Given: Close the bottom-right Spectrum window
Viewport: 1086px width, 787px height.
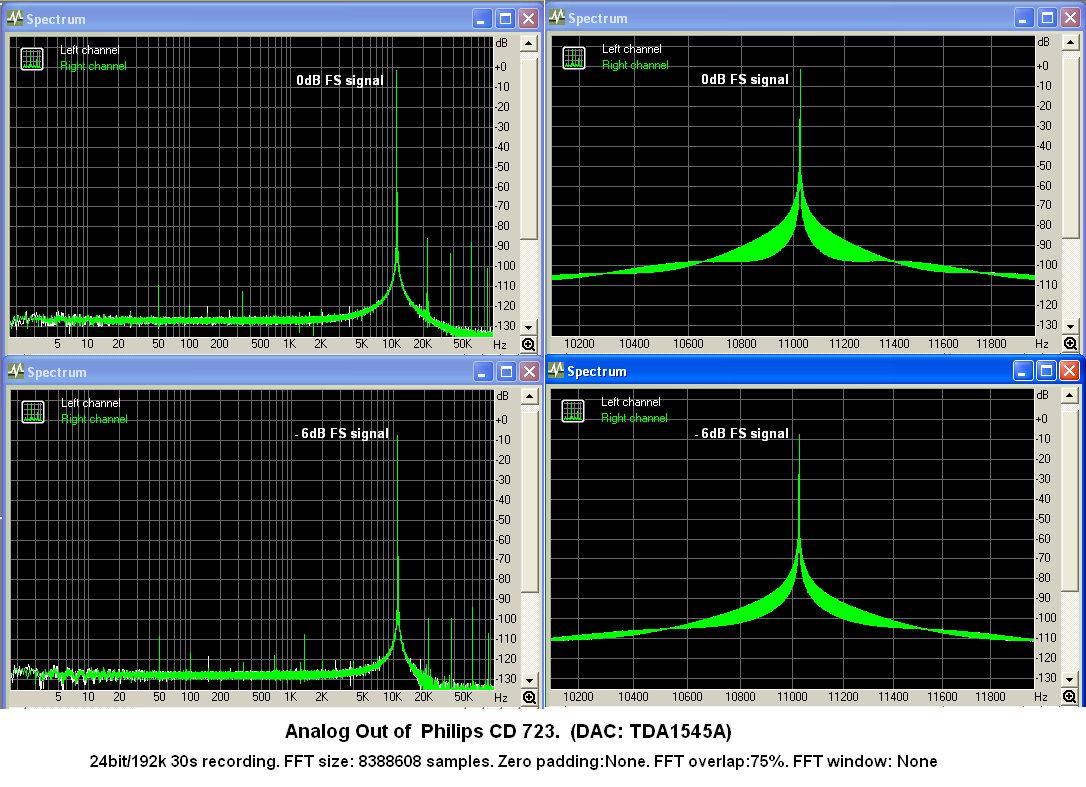Looking at the screenshot, I should pyautogui.click(x=1069, y=371).
